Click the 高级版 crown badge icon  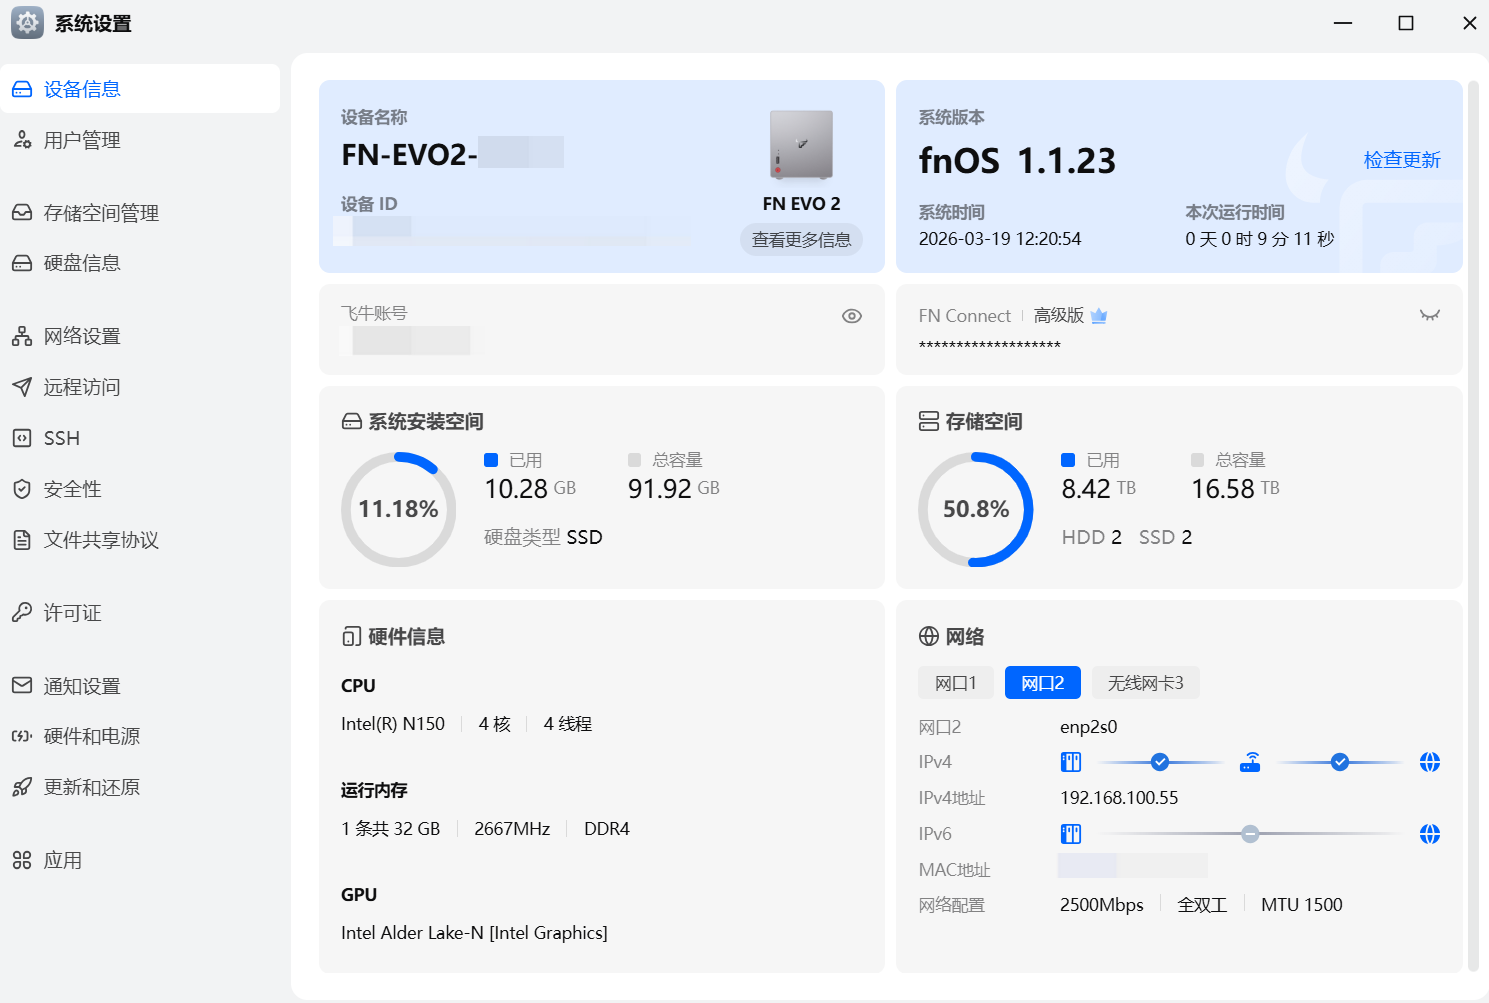click(x=1099, y=316)
